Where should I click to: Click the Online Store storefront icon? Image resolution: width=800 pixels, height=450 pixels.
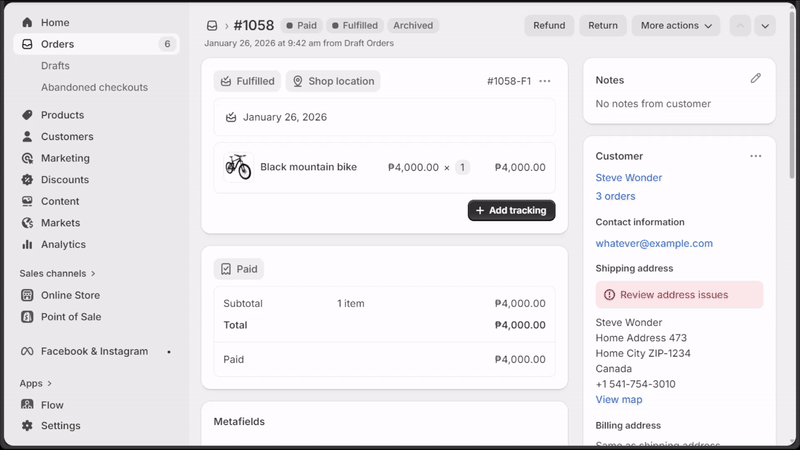[27, 295]
